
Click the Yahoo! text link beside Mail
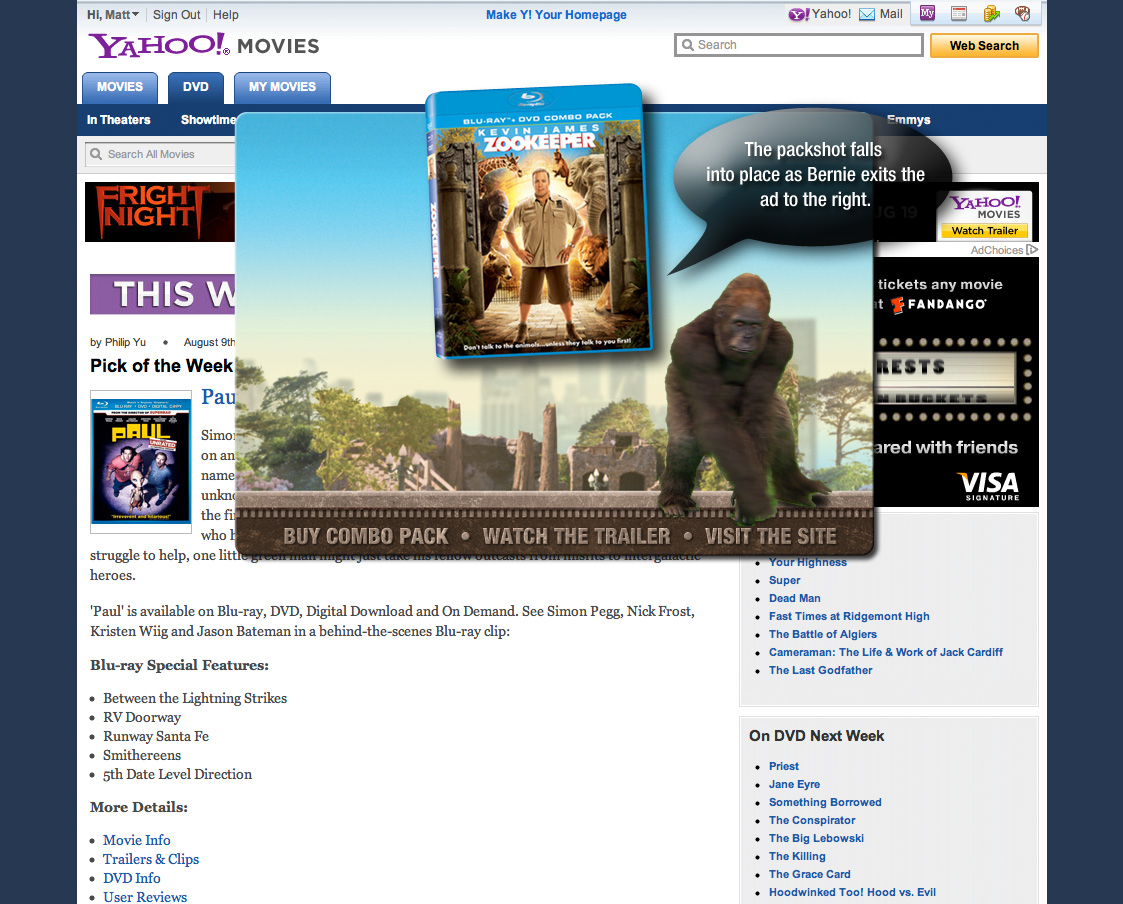click(832, 14)
